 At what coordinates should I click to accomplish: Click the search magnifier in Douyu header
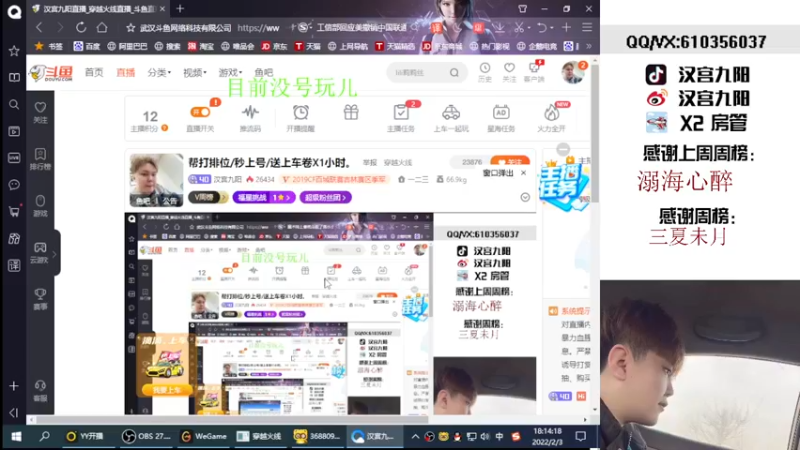tap(454, 73)
